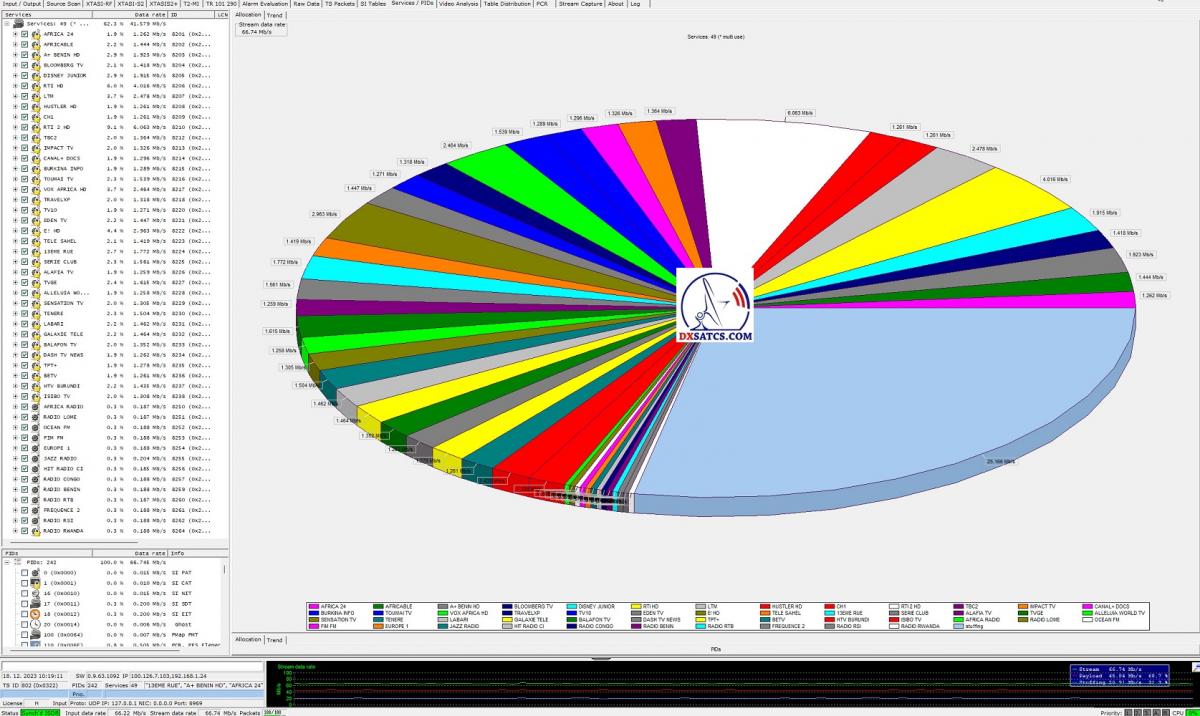Viewport: 1200px width, 716px height.
Task: Click the RADIO CONGO radio service icon
Action: coord(35,479)
